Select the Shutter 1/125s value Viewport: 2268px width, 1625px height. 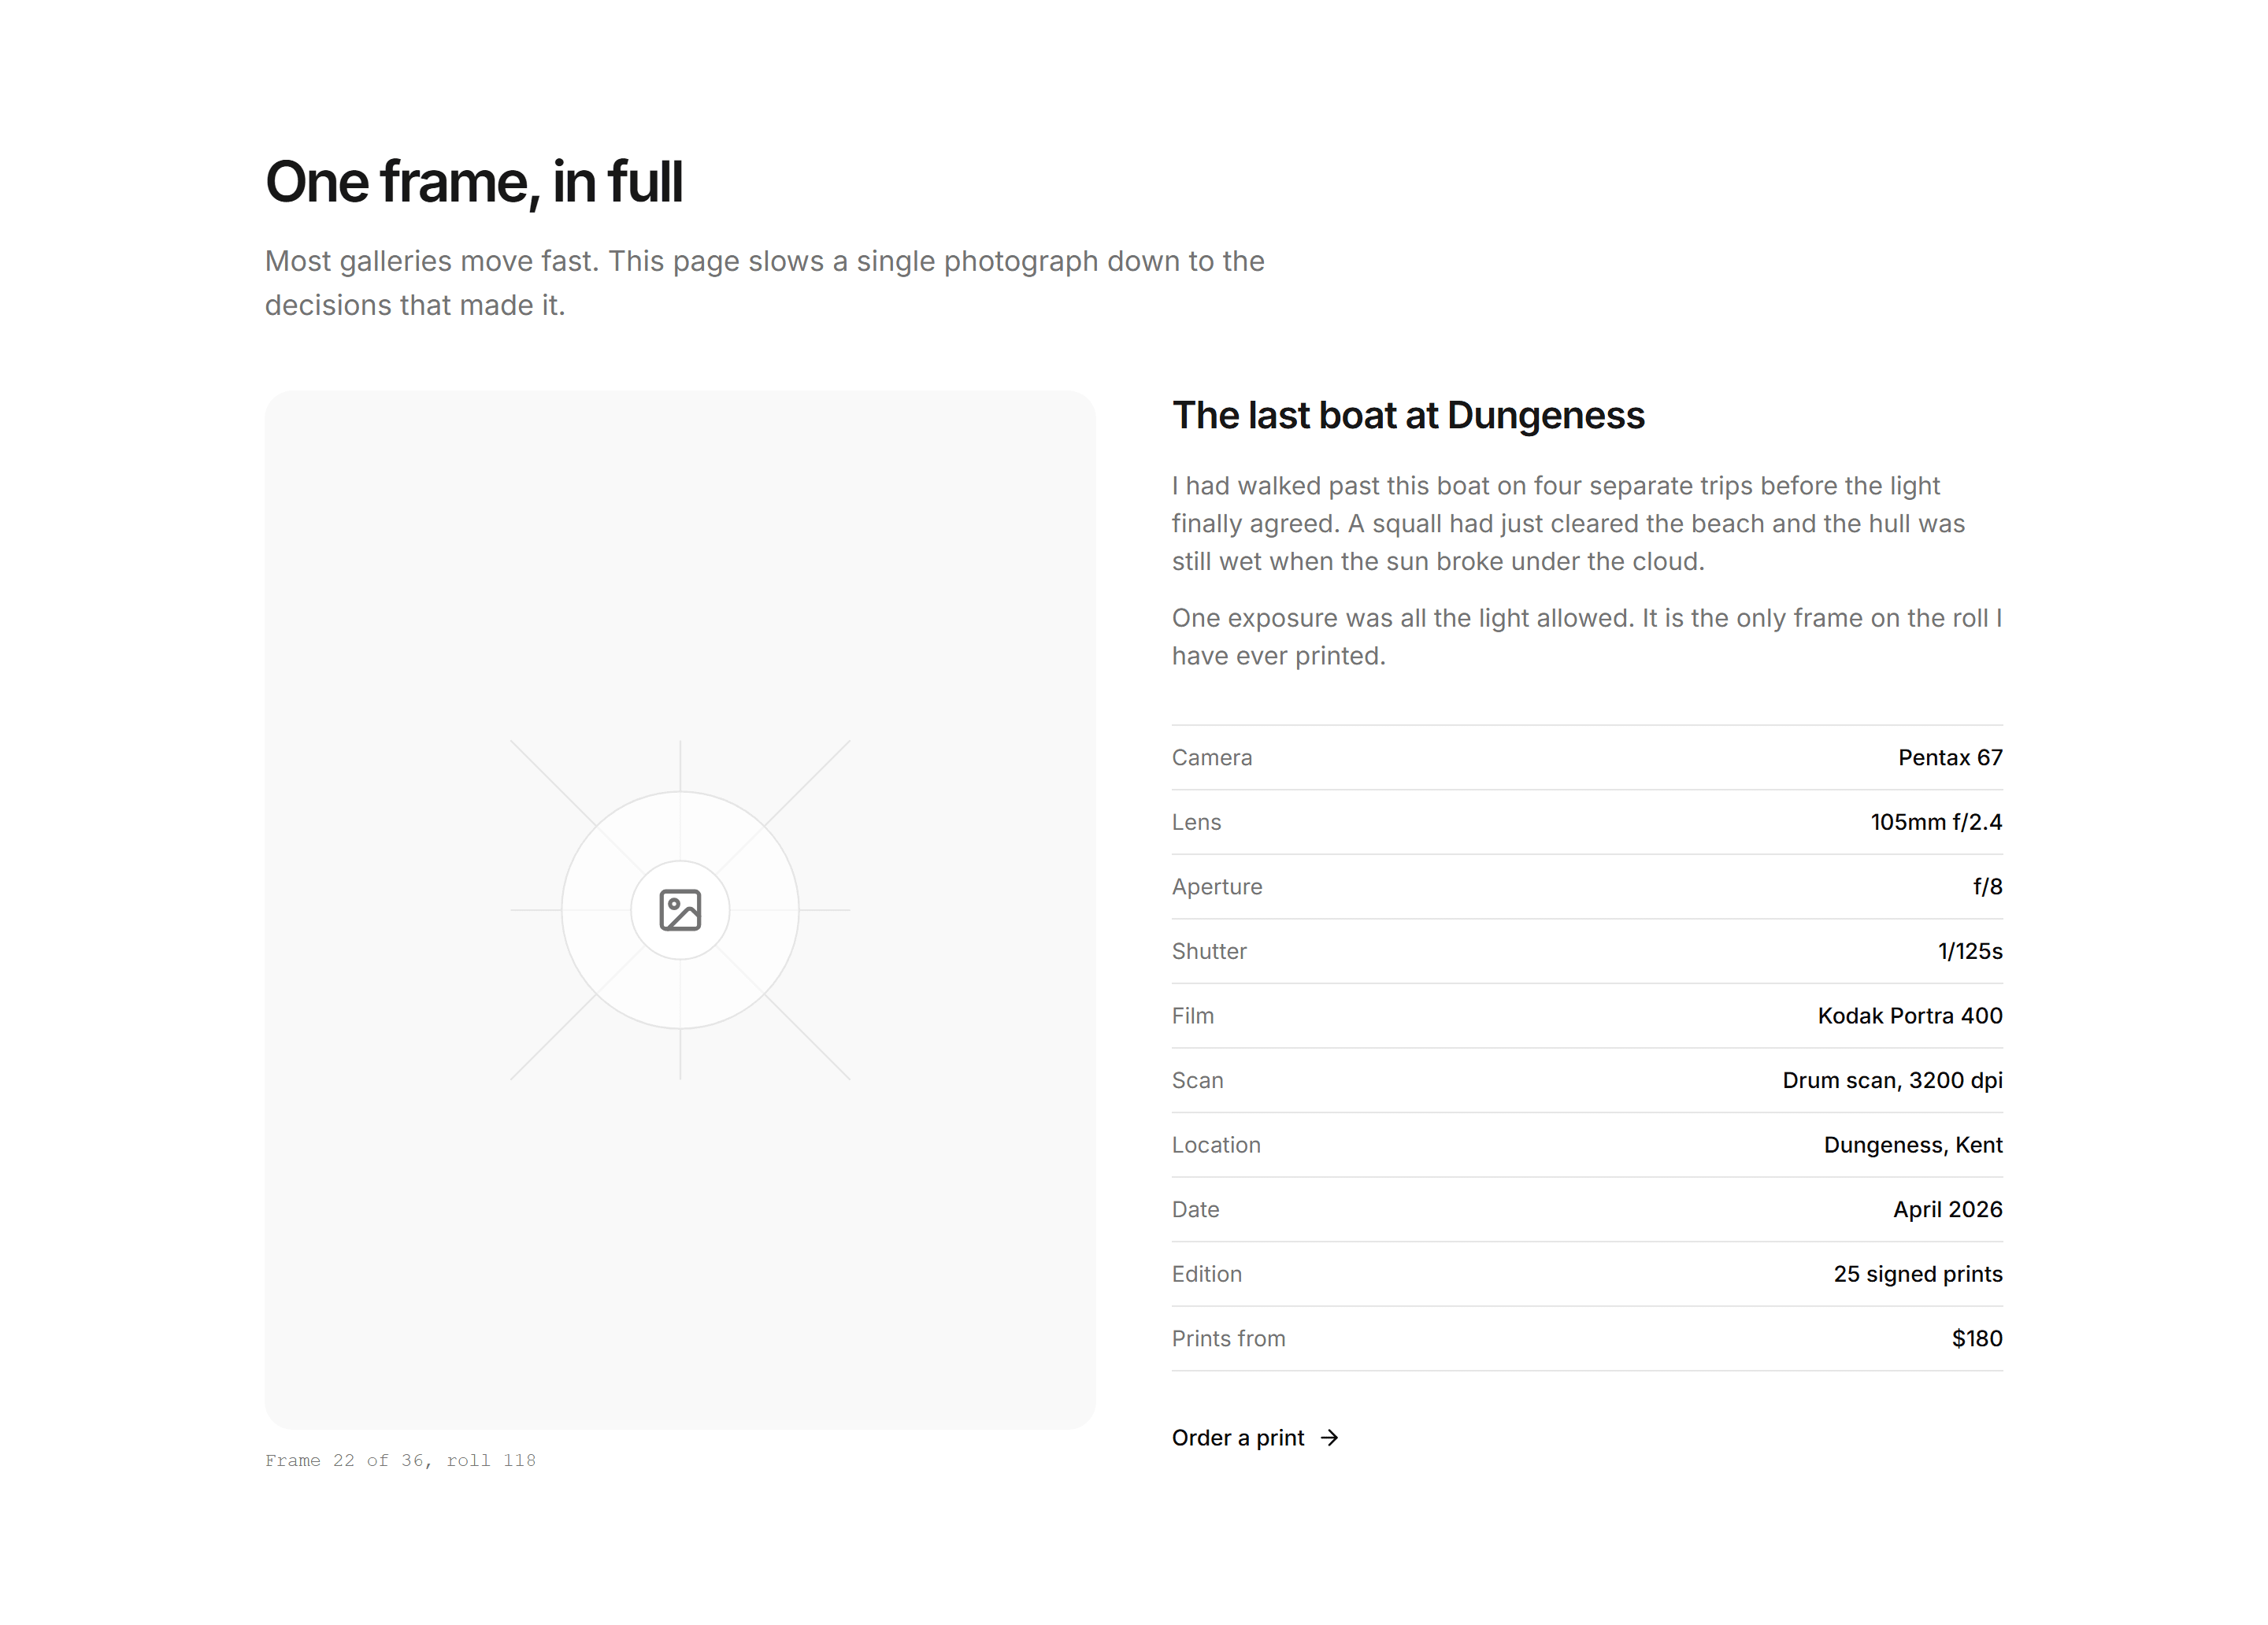pos(1970,951)
